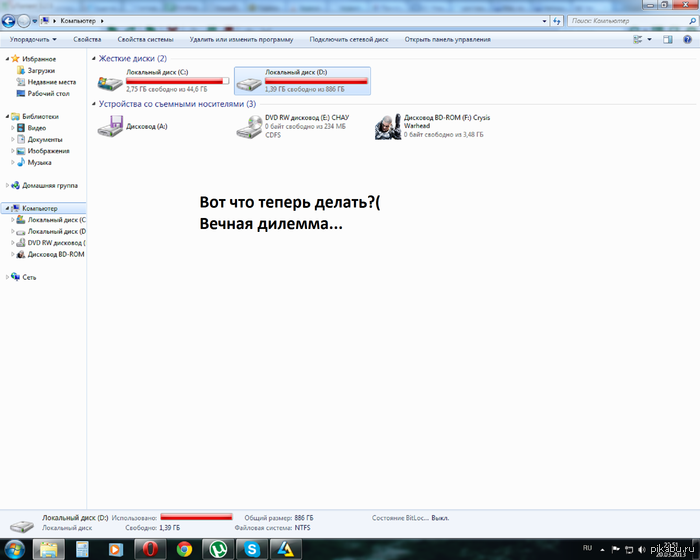Click Открыть панель управления button

coord(447,40)
